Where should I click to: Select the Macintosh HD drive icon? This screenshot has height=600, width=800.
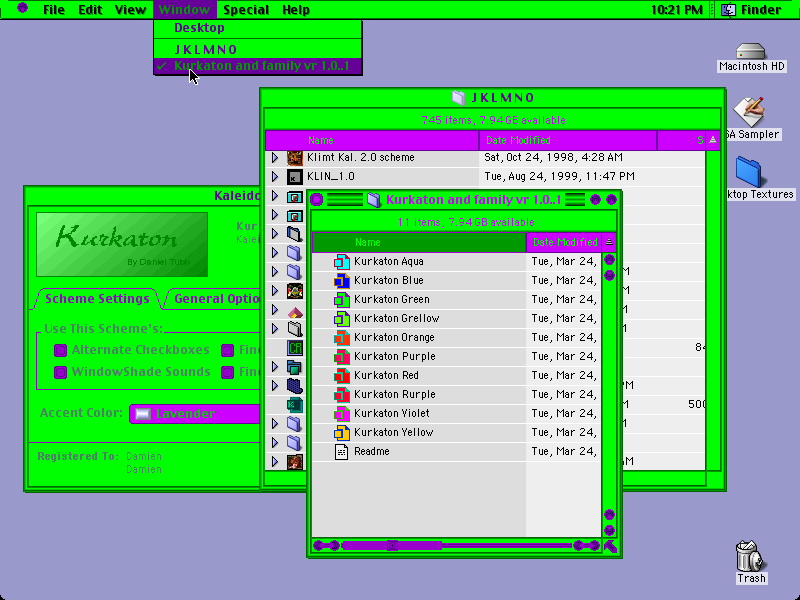pos(751,51)
